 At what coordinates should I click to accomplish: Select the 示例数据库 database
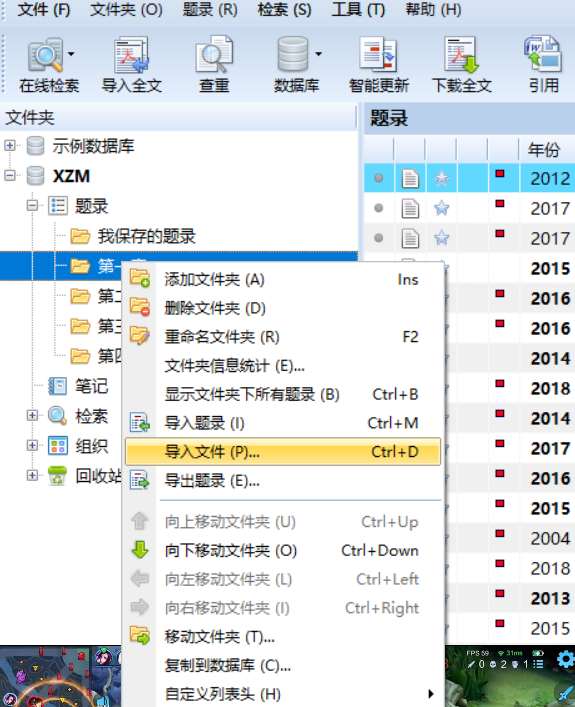coord(93,146)
